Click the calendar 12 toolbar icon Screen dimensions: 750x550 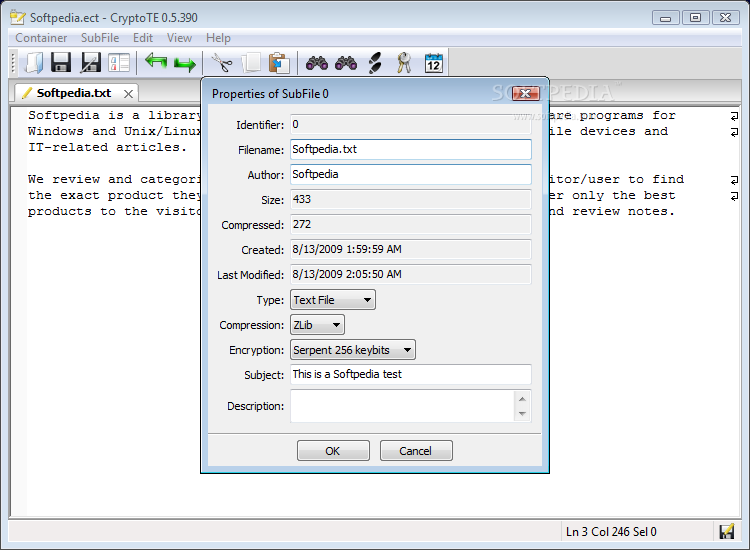[434, 63]
